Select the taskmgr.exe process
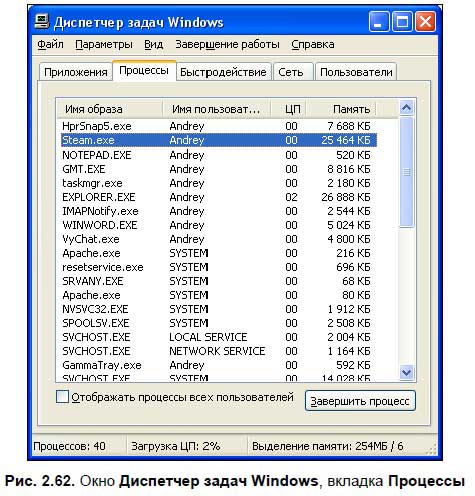Image resolution: width=475 pixels, height=496 pixels. coord(219,183)
